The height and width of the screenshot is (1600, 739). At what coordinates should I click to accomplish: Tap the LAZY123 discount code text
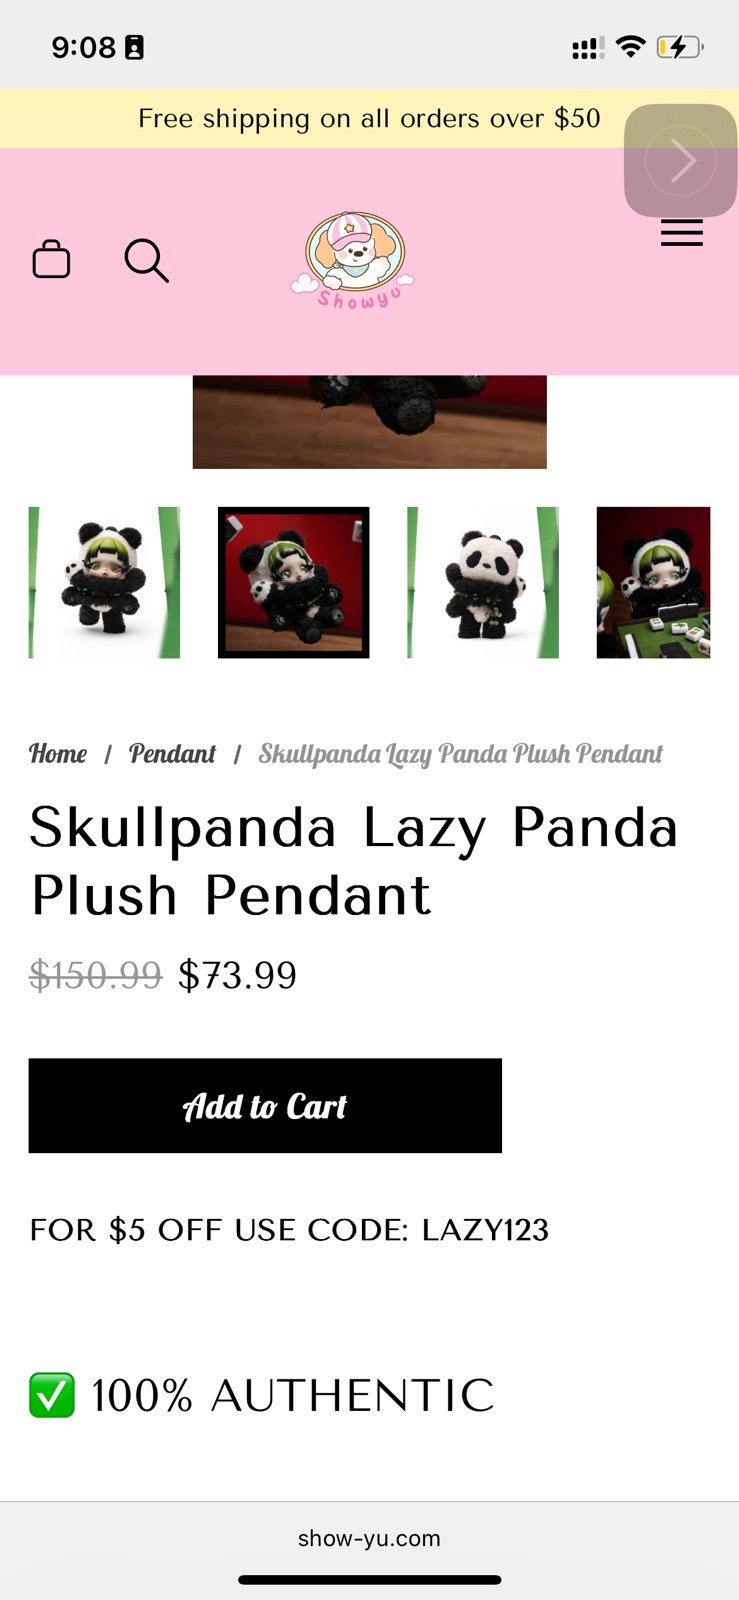coord(485,1230)
